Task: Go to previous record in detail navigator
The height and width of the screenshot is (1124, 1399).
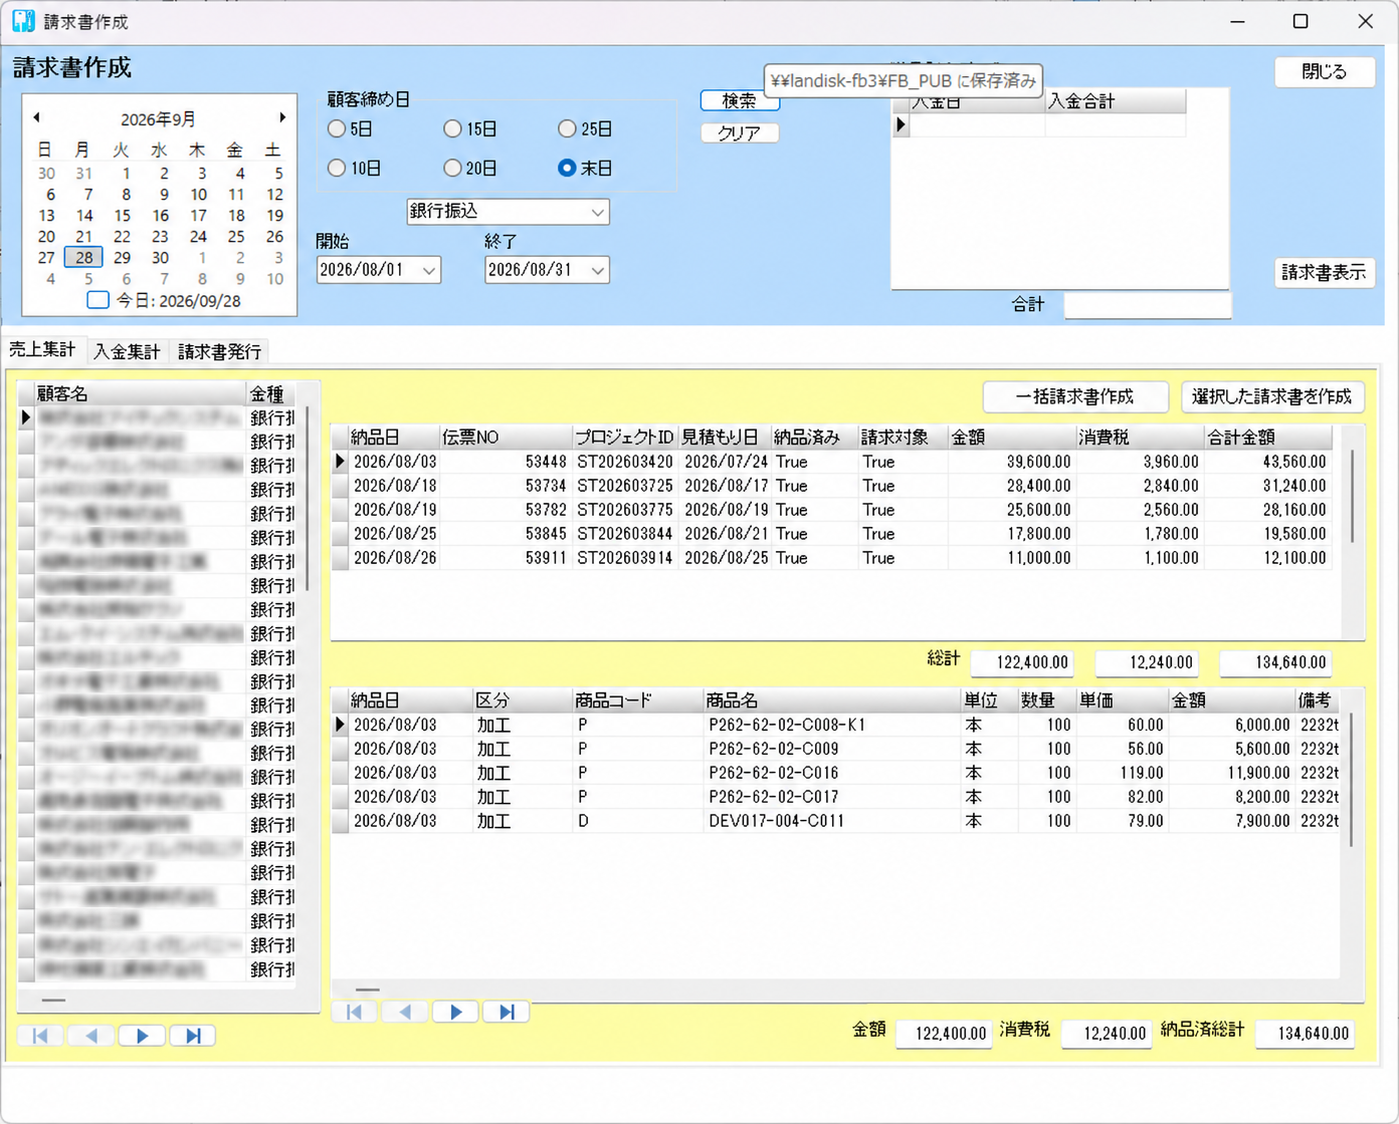Action: [x=405, y=1012]
